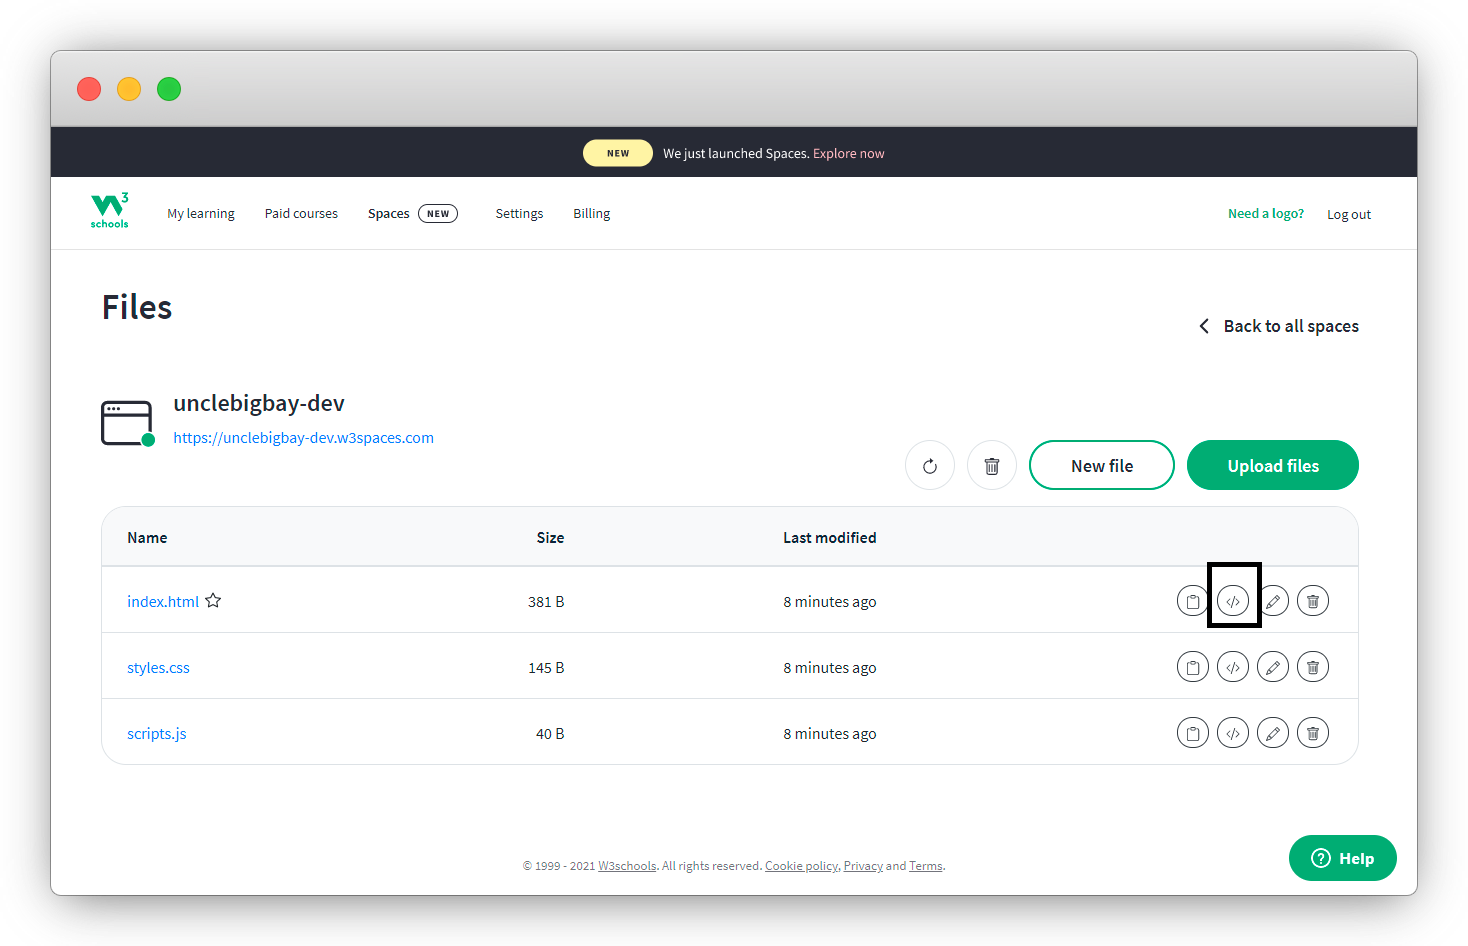Click the refresh files icon
The height and width of the screenshot is (946, 1468).
[930, 466]
